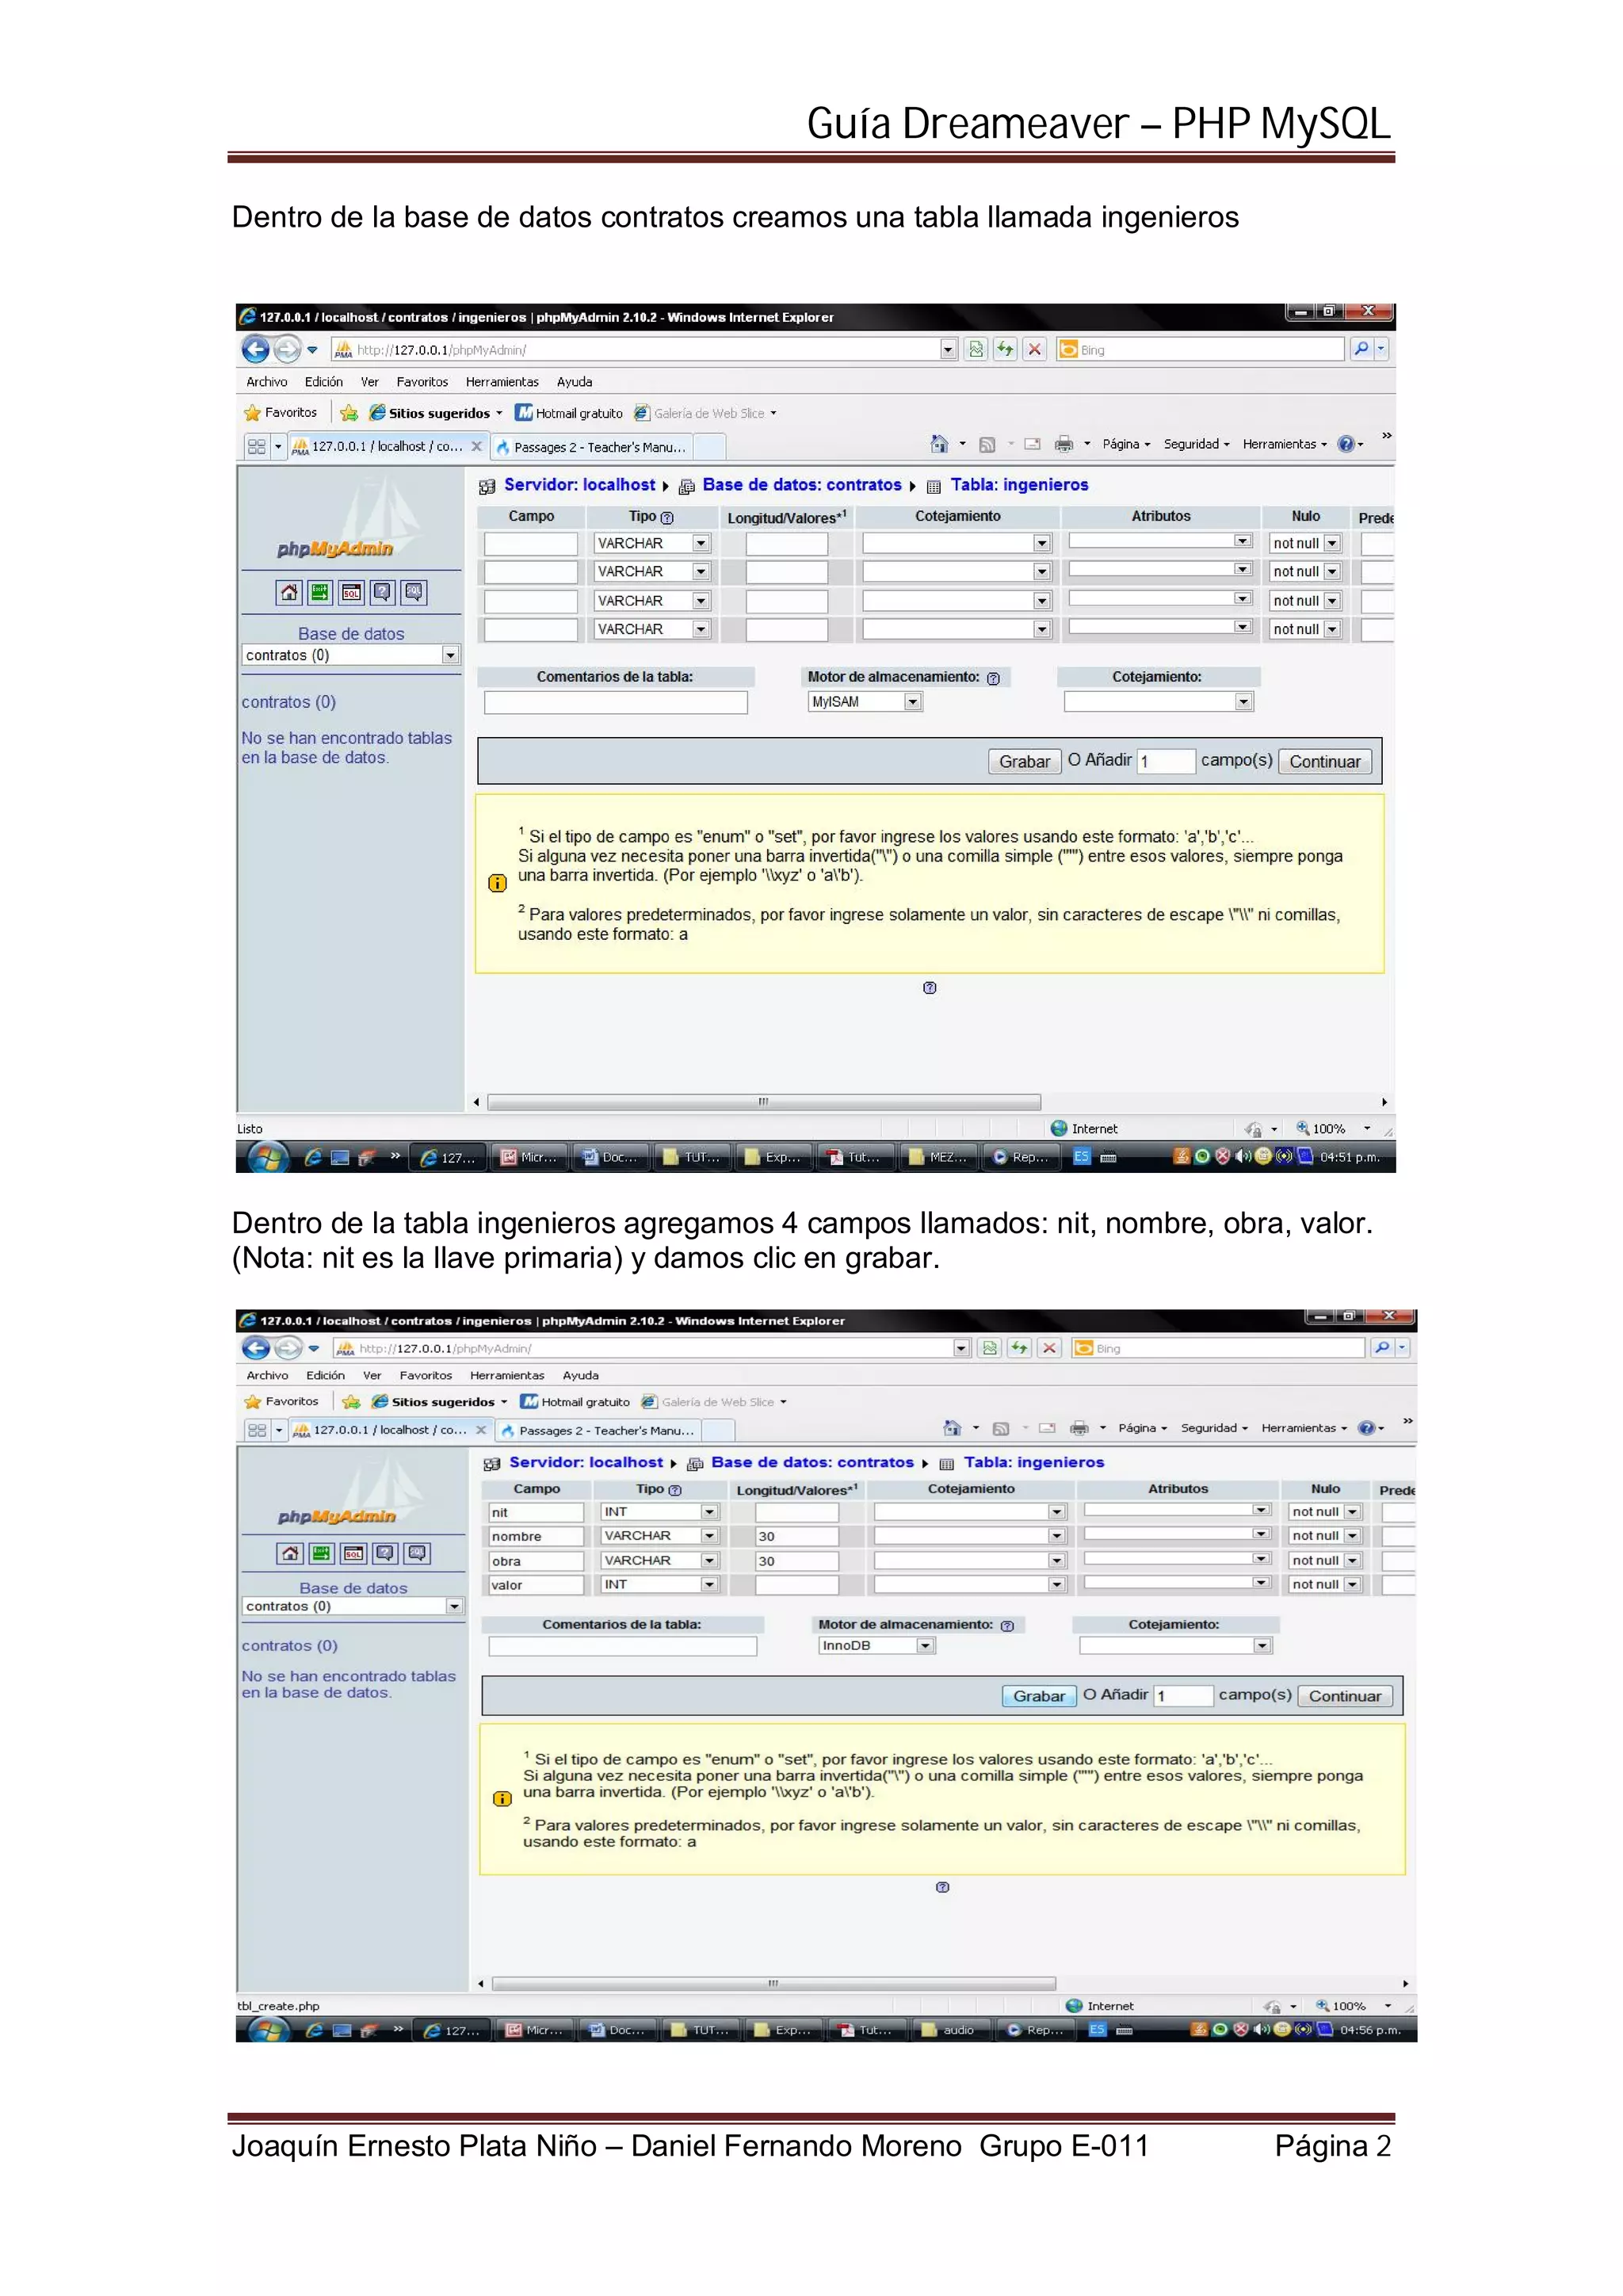The width and height of the screenshot is (1623, 2296).
Task: Click the favorites star in the upper browser window
Action: (253, 413)
